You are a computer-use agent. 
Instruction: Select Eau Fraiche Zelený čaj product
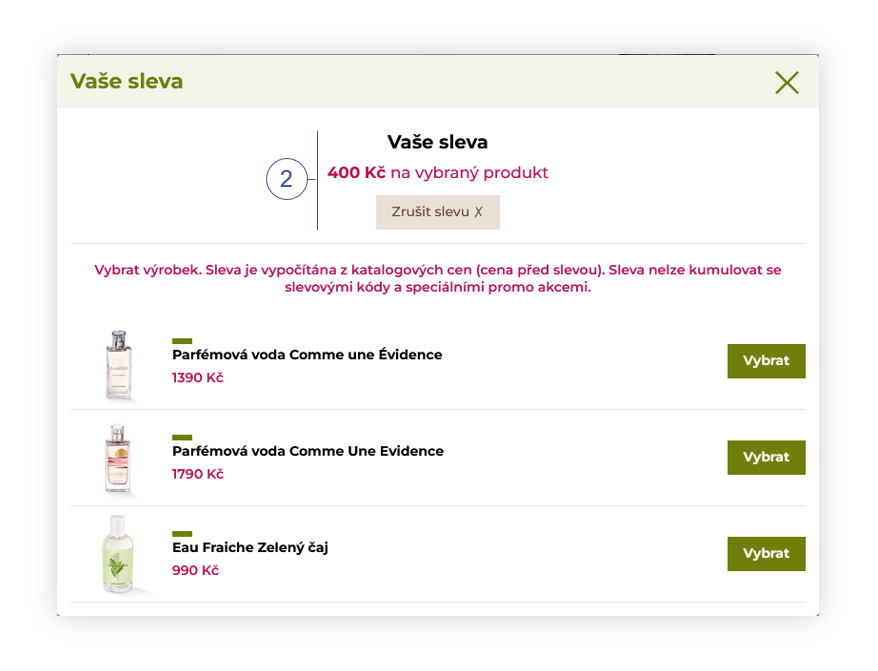(766, 554)
